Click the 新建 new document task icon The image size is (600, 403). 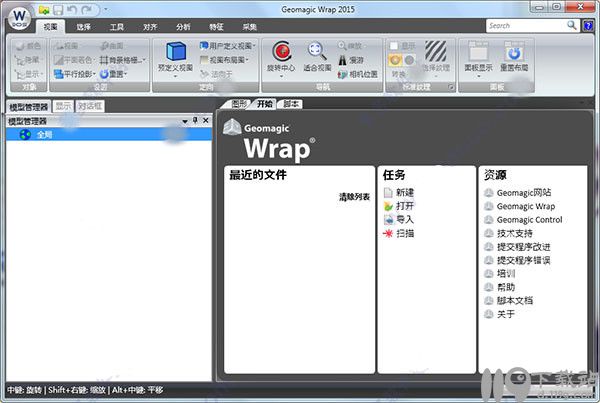tap(388, 193)
